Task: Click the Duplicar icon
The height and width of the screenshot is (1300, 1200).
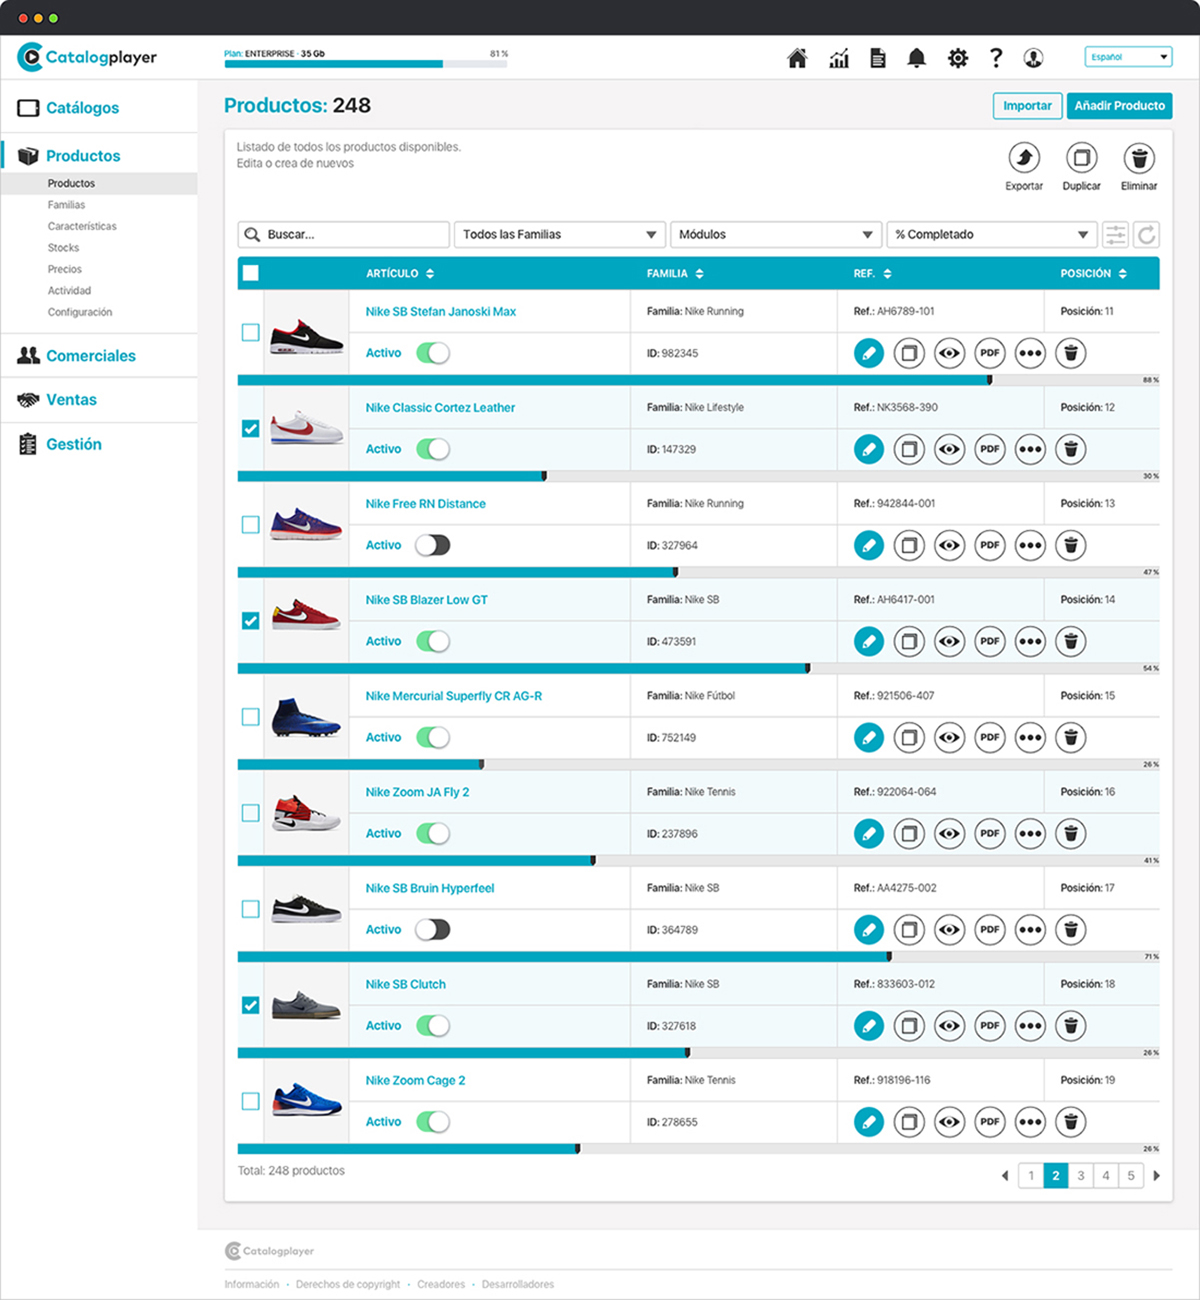Action: [x=1081, y=158]
